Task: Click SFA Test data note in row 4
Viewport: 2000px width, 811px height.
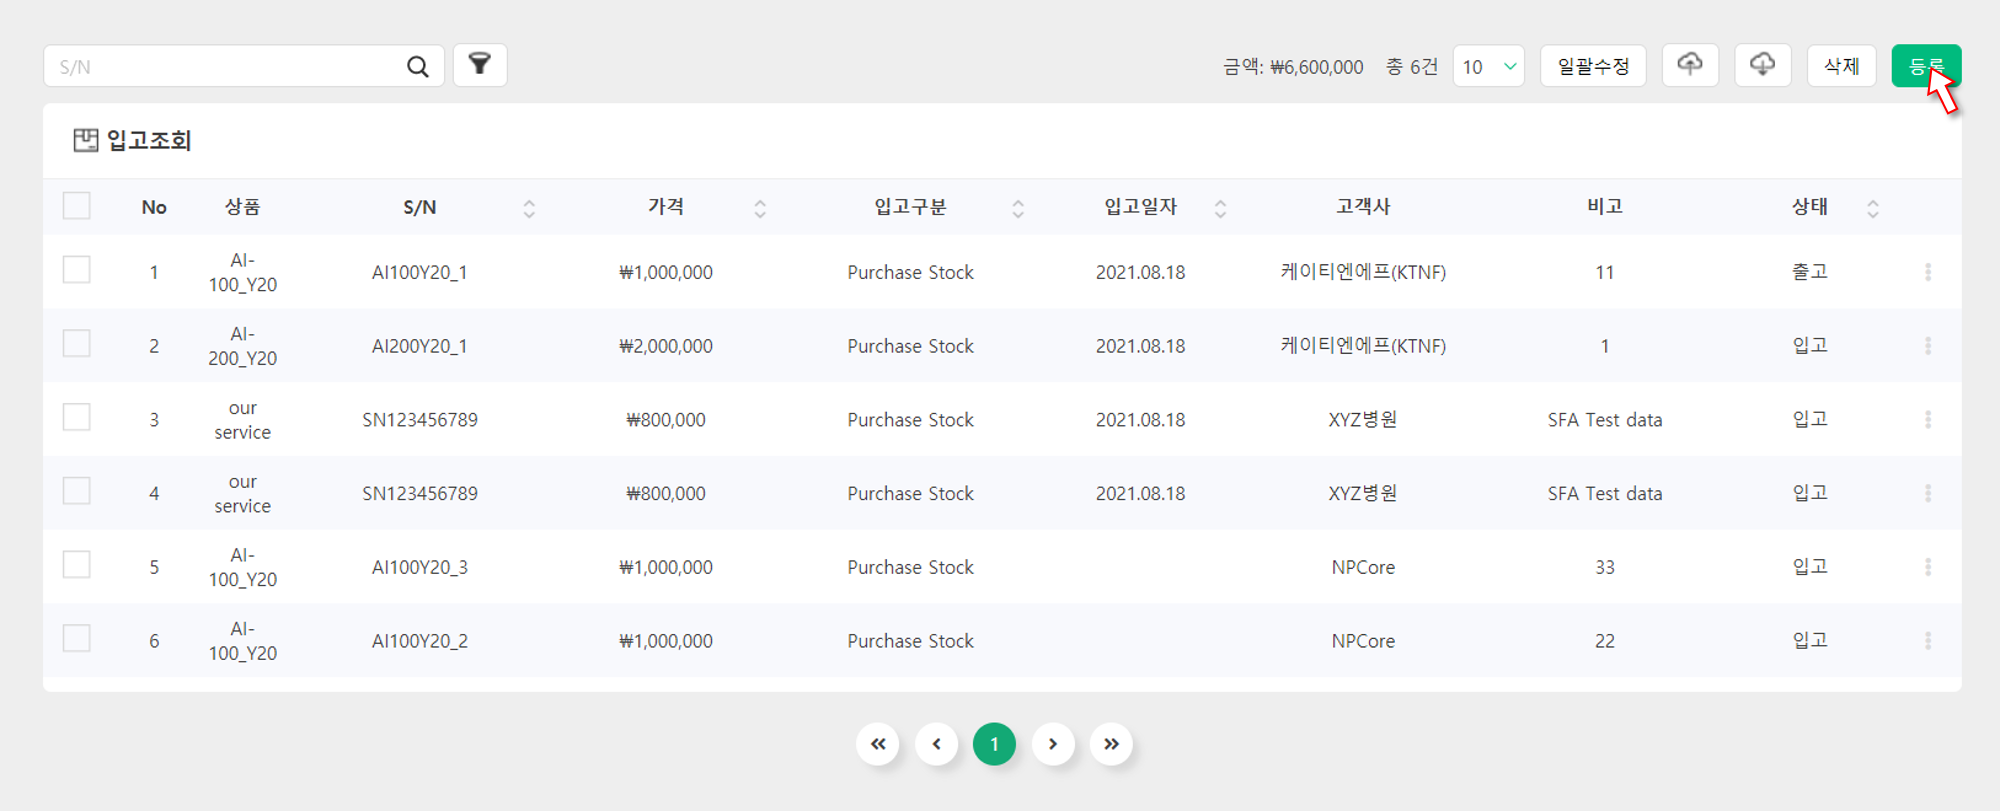Action: 1605,493
